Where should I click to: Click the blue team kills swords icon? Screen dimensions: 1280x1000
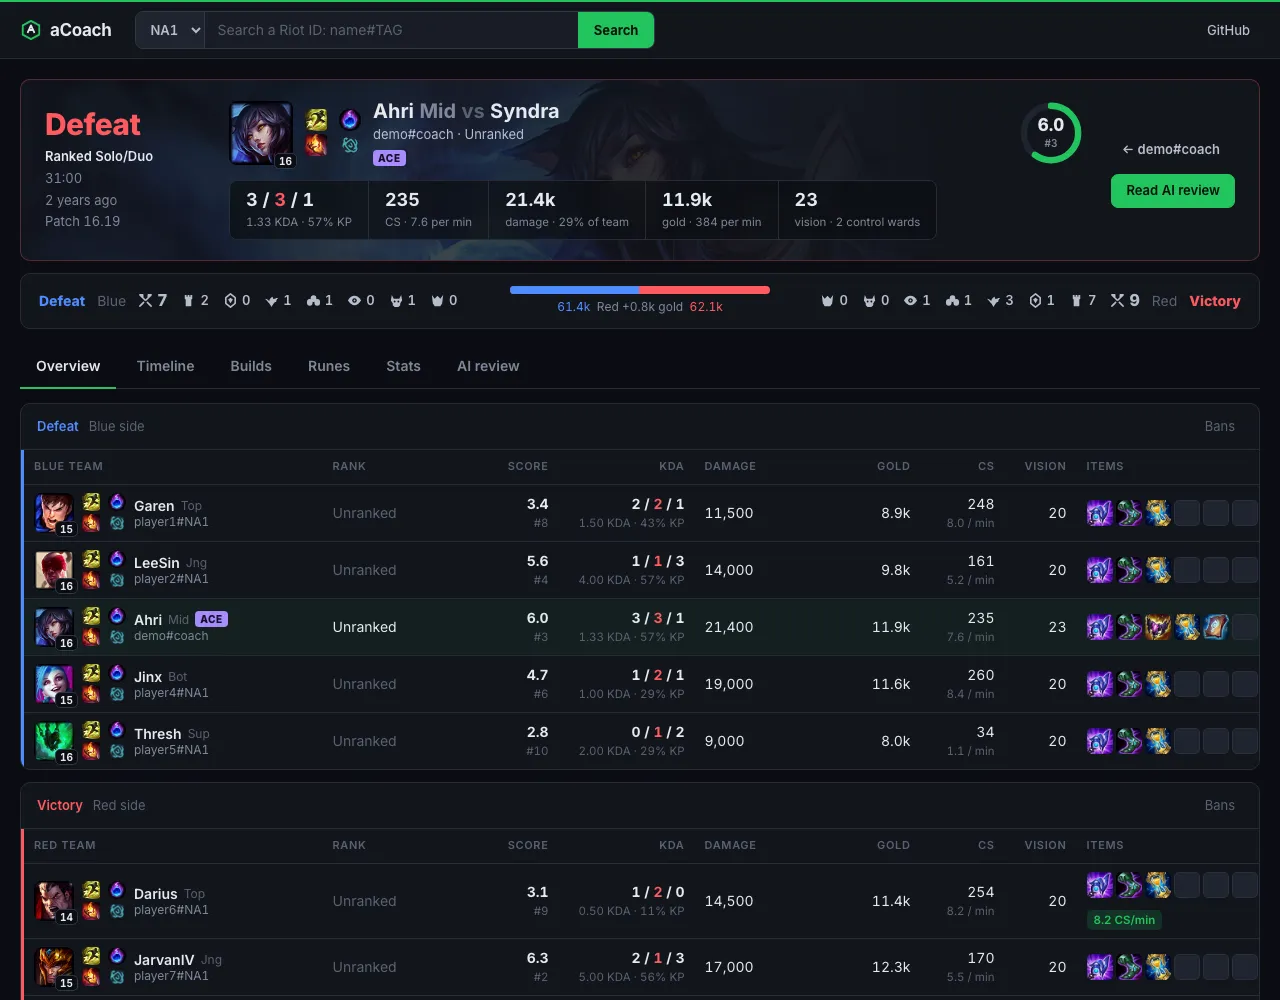pos(145,301)
